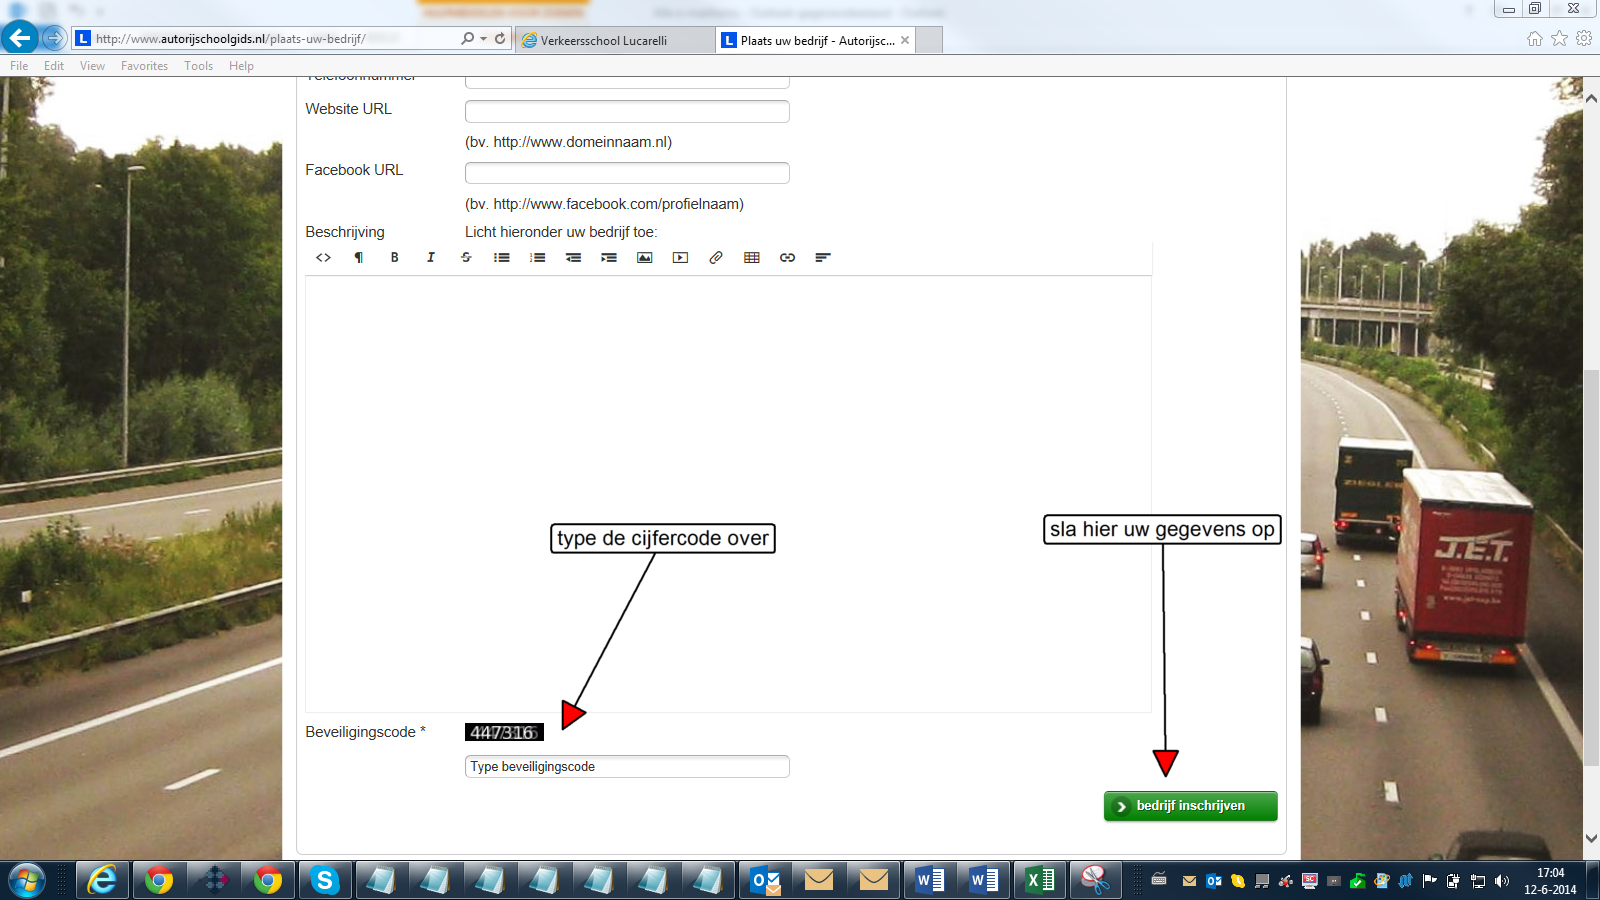1600x900 pixels.
Task: Apply strikethrough formatting in editor
Action: [x=466, y=258]
